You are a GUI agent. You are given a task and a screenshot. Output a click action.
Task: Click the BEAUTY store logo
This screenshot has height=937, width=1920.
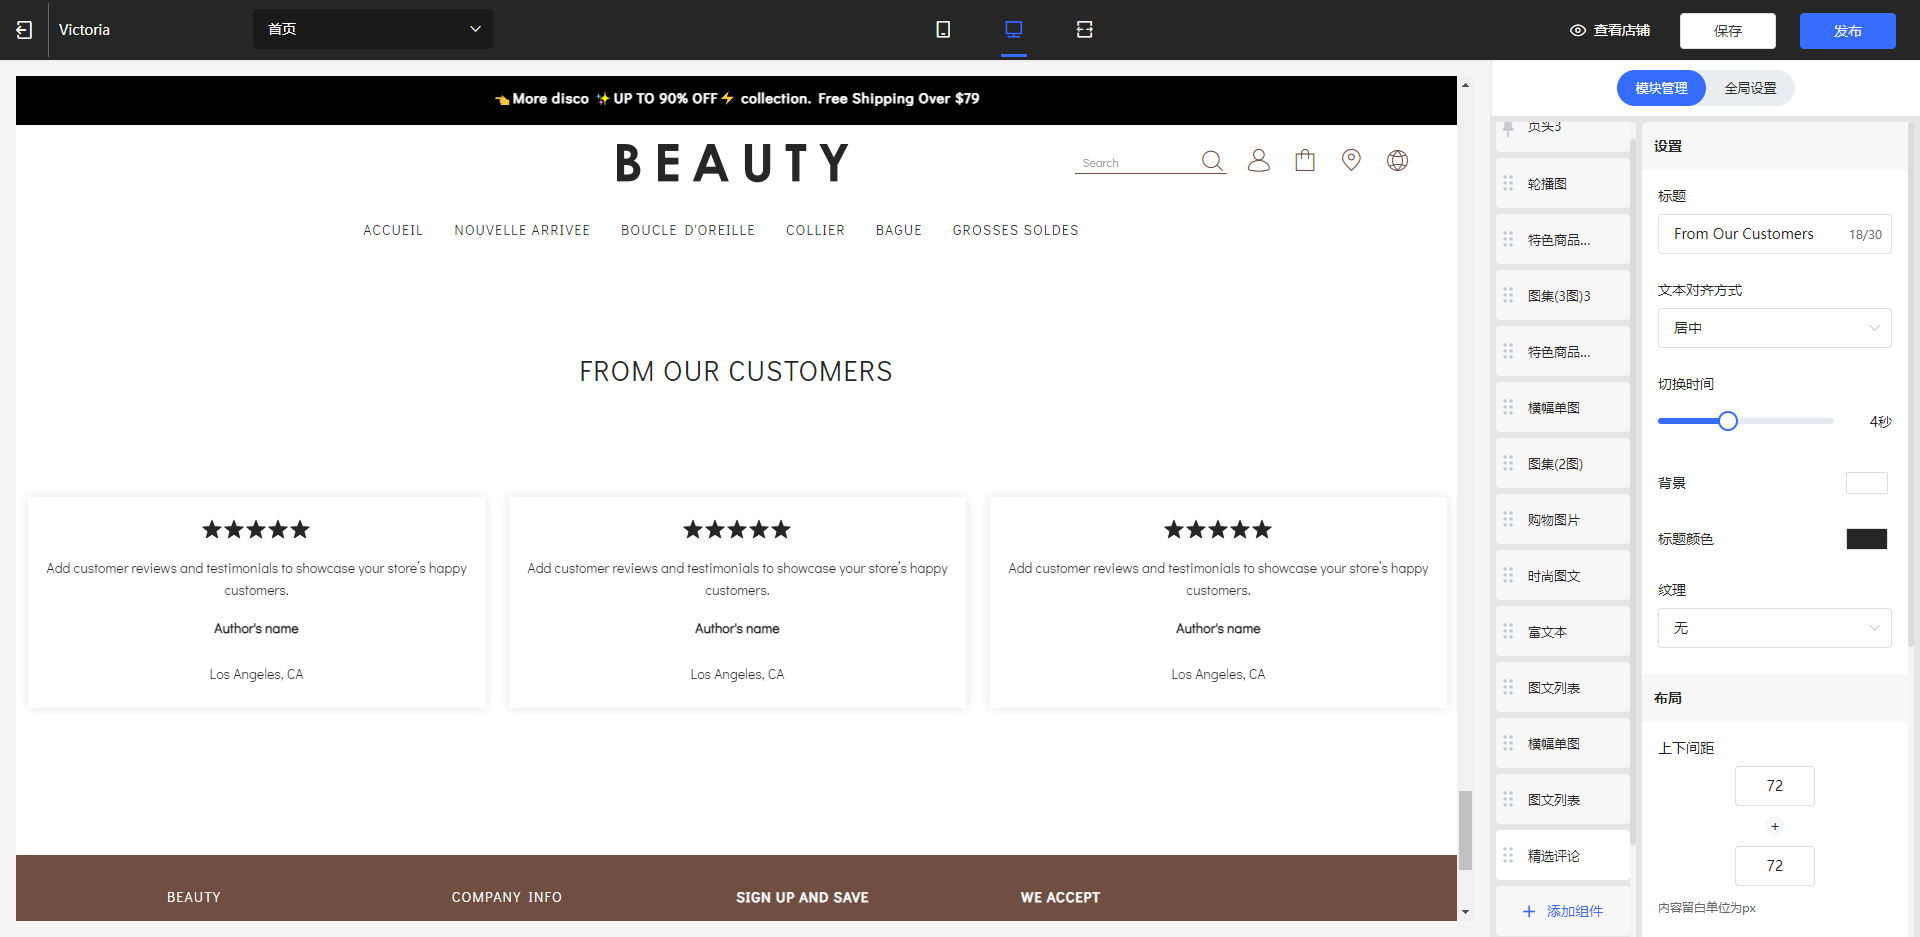click(x=733, y=163)
